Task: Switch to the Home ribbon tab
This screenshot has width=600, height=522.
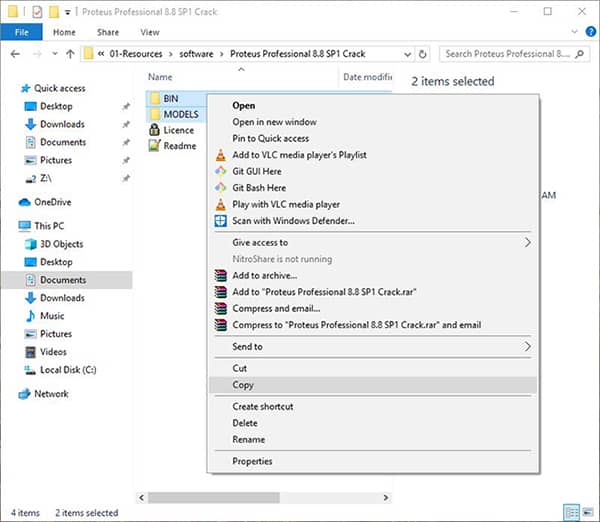Action: point(64,32)
